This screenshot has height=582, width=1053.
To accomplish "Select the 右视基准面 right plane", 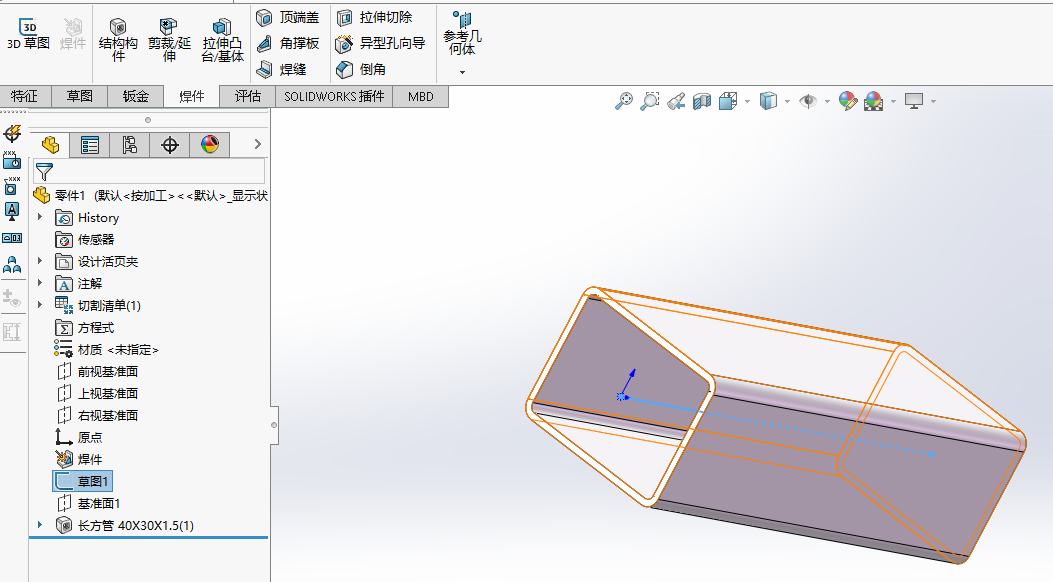I will [x=97, y=416].
